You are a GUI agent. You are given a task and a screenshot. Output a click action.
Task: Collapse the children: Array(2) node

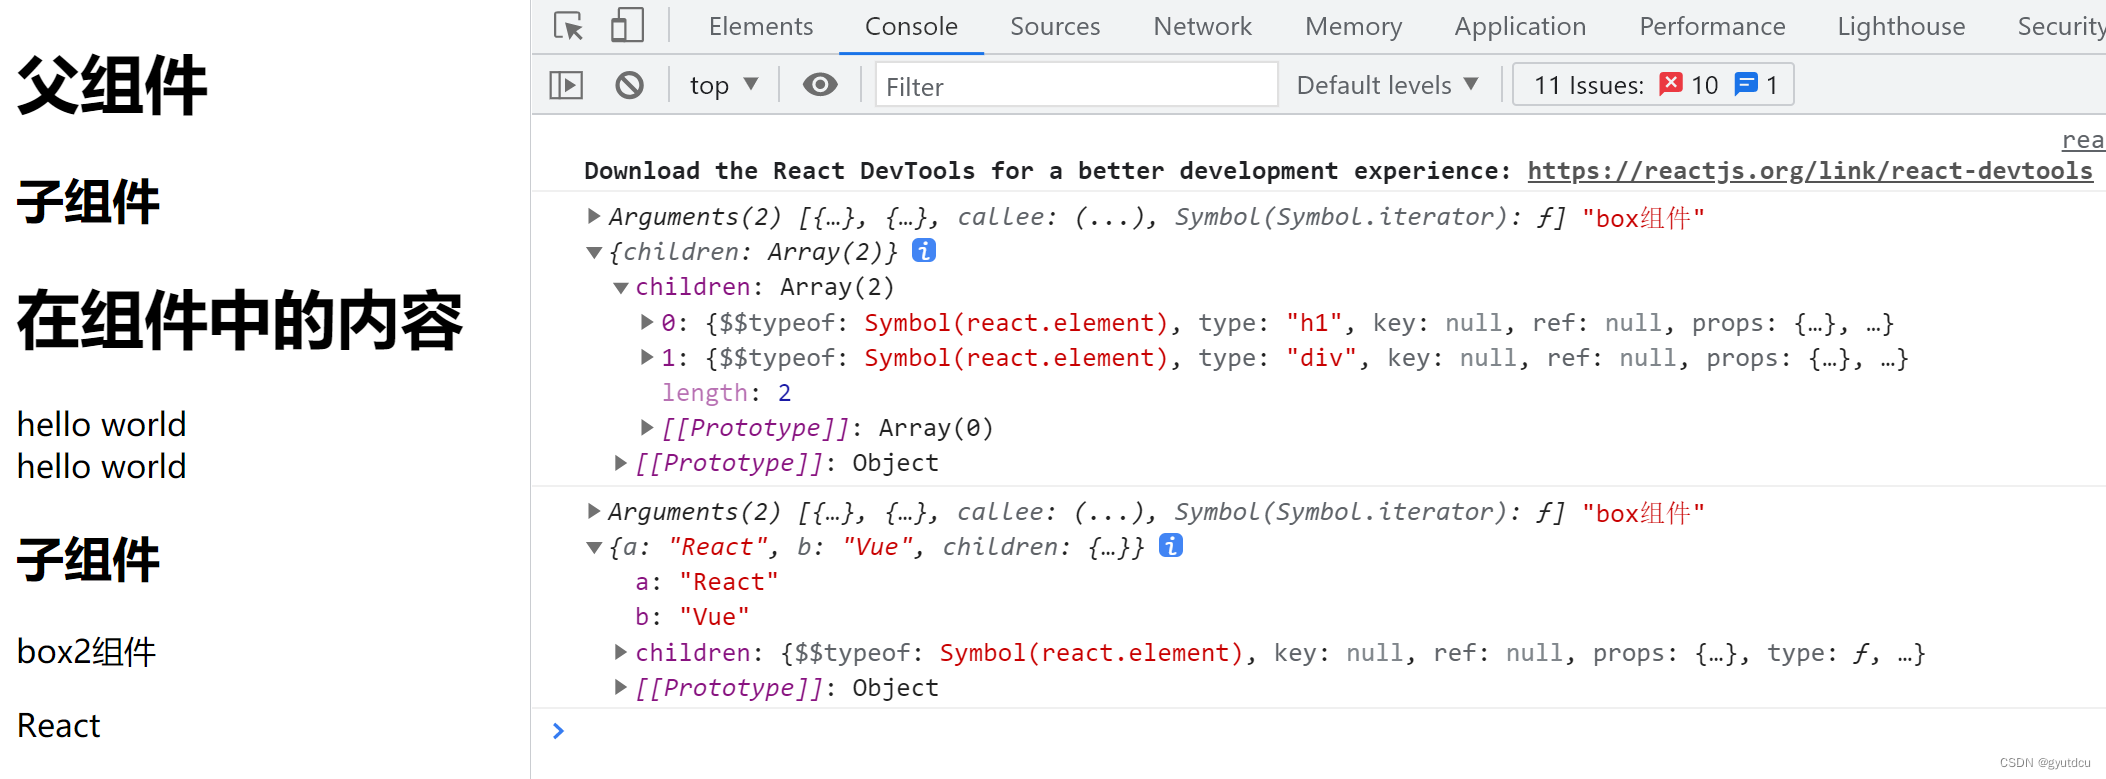[x=621, y=288]
